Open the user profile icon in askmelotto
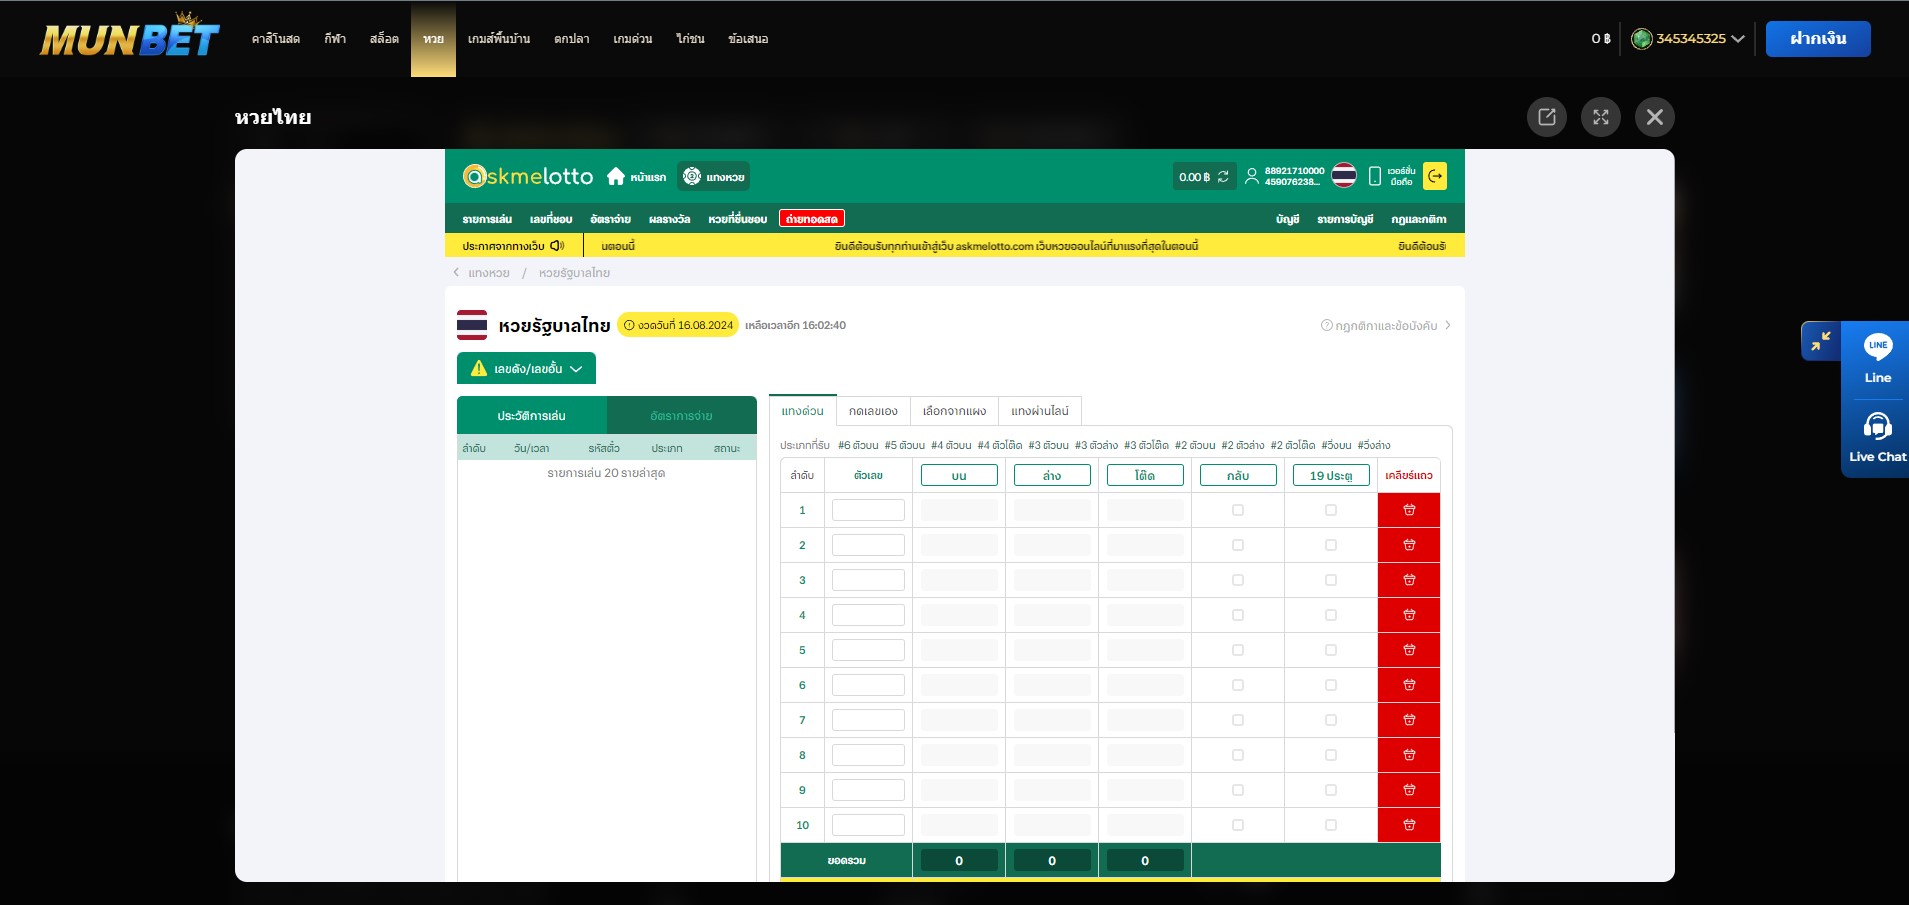The image size is (1909, 905). tap(1251, 177)
